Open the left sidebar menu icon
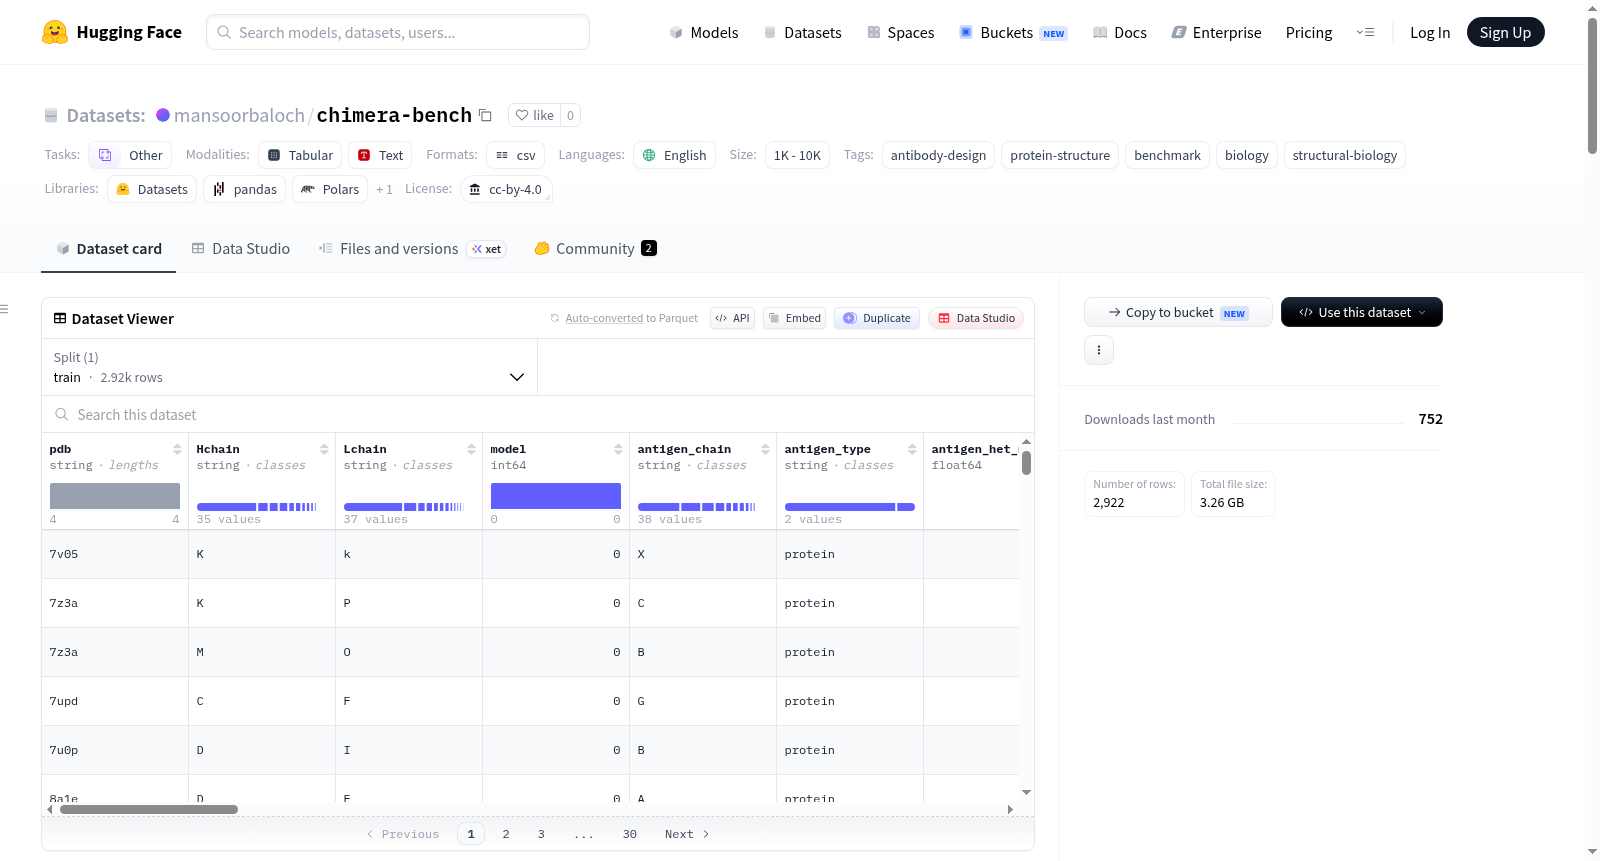This screenshot has width=1600, height=861. pyautogui.click(x=4, y=309)
